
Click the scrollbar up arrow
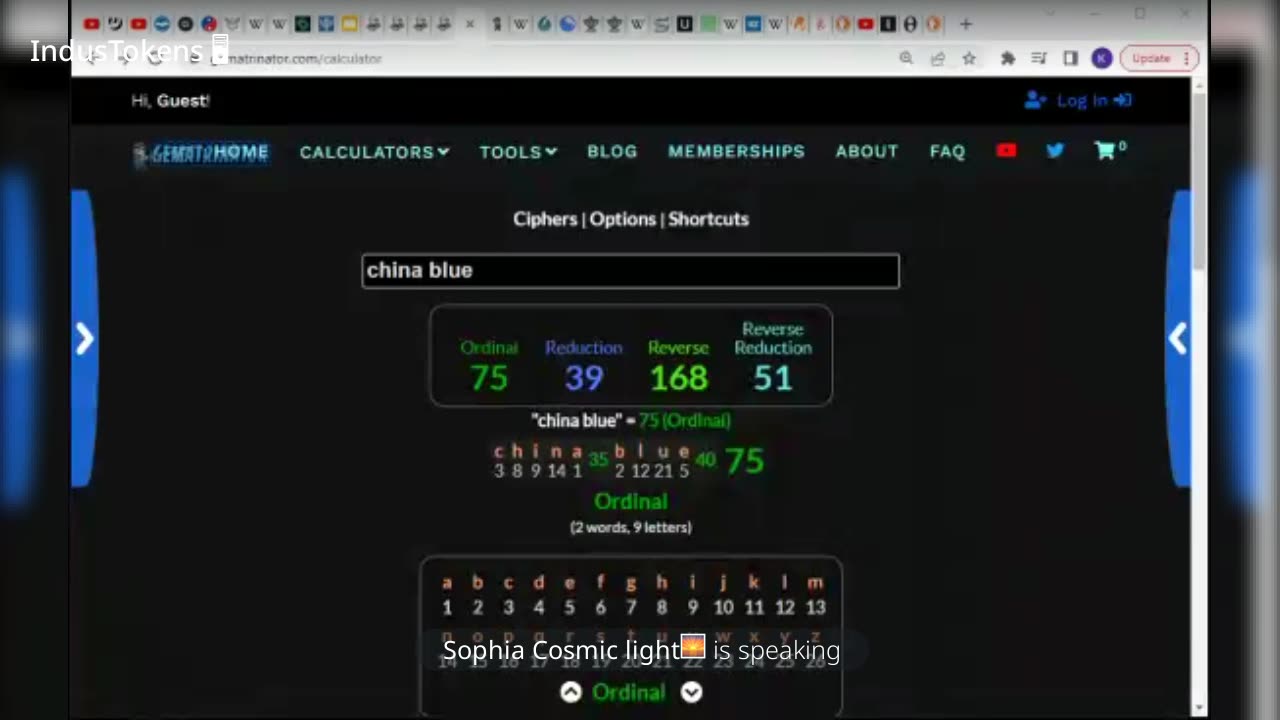(x=1199, y=85)
